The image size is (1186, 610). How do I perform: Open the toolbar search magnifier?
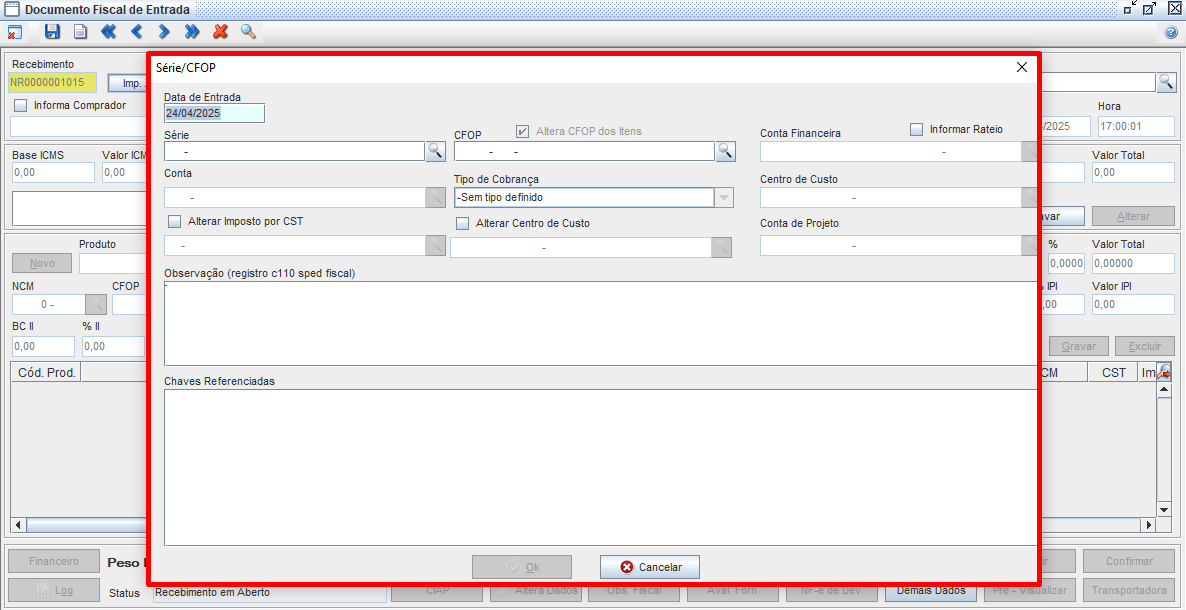[x=248, y=32]
